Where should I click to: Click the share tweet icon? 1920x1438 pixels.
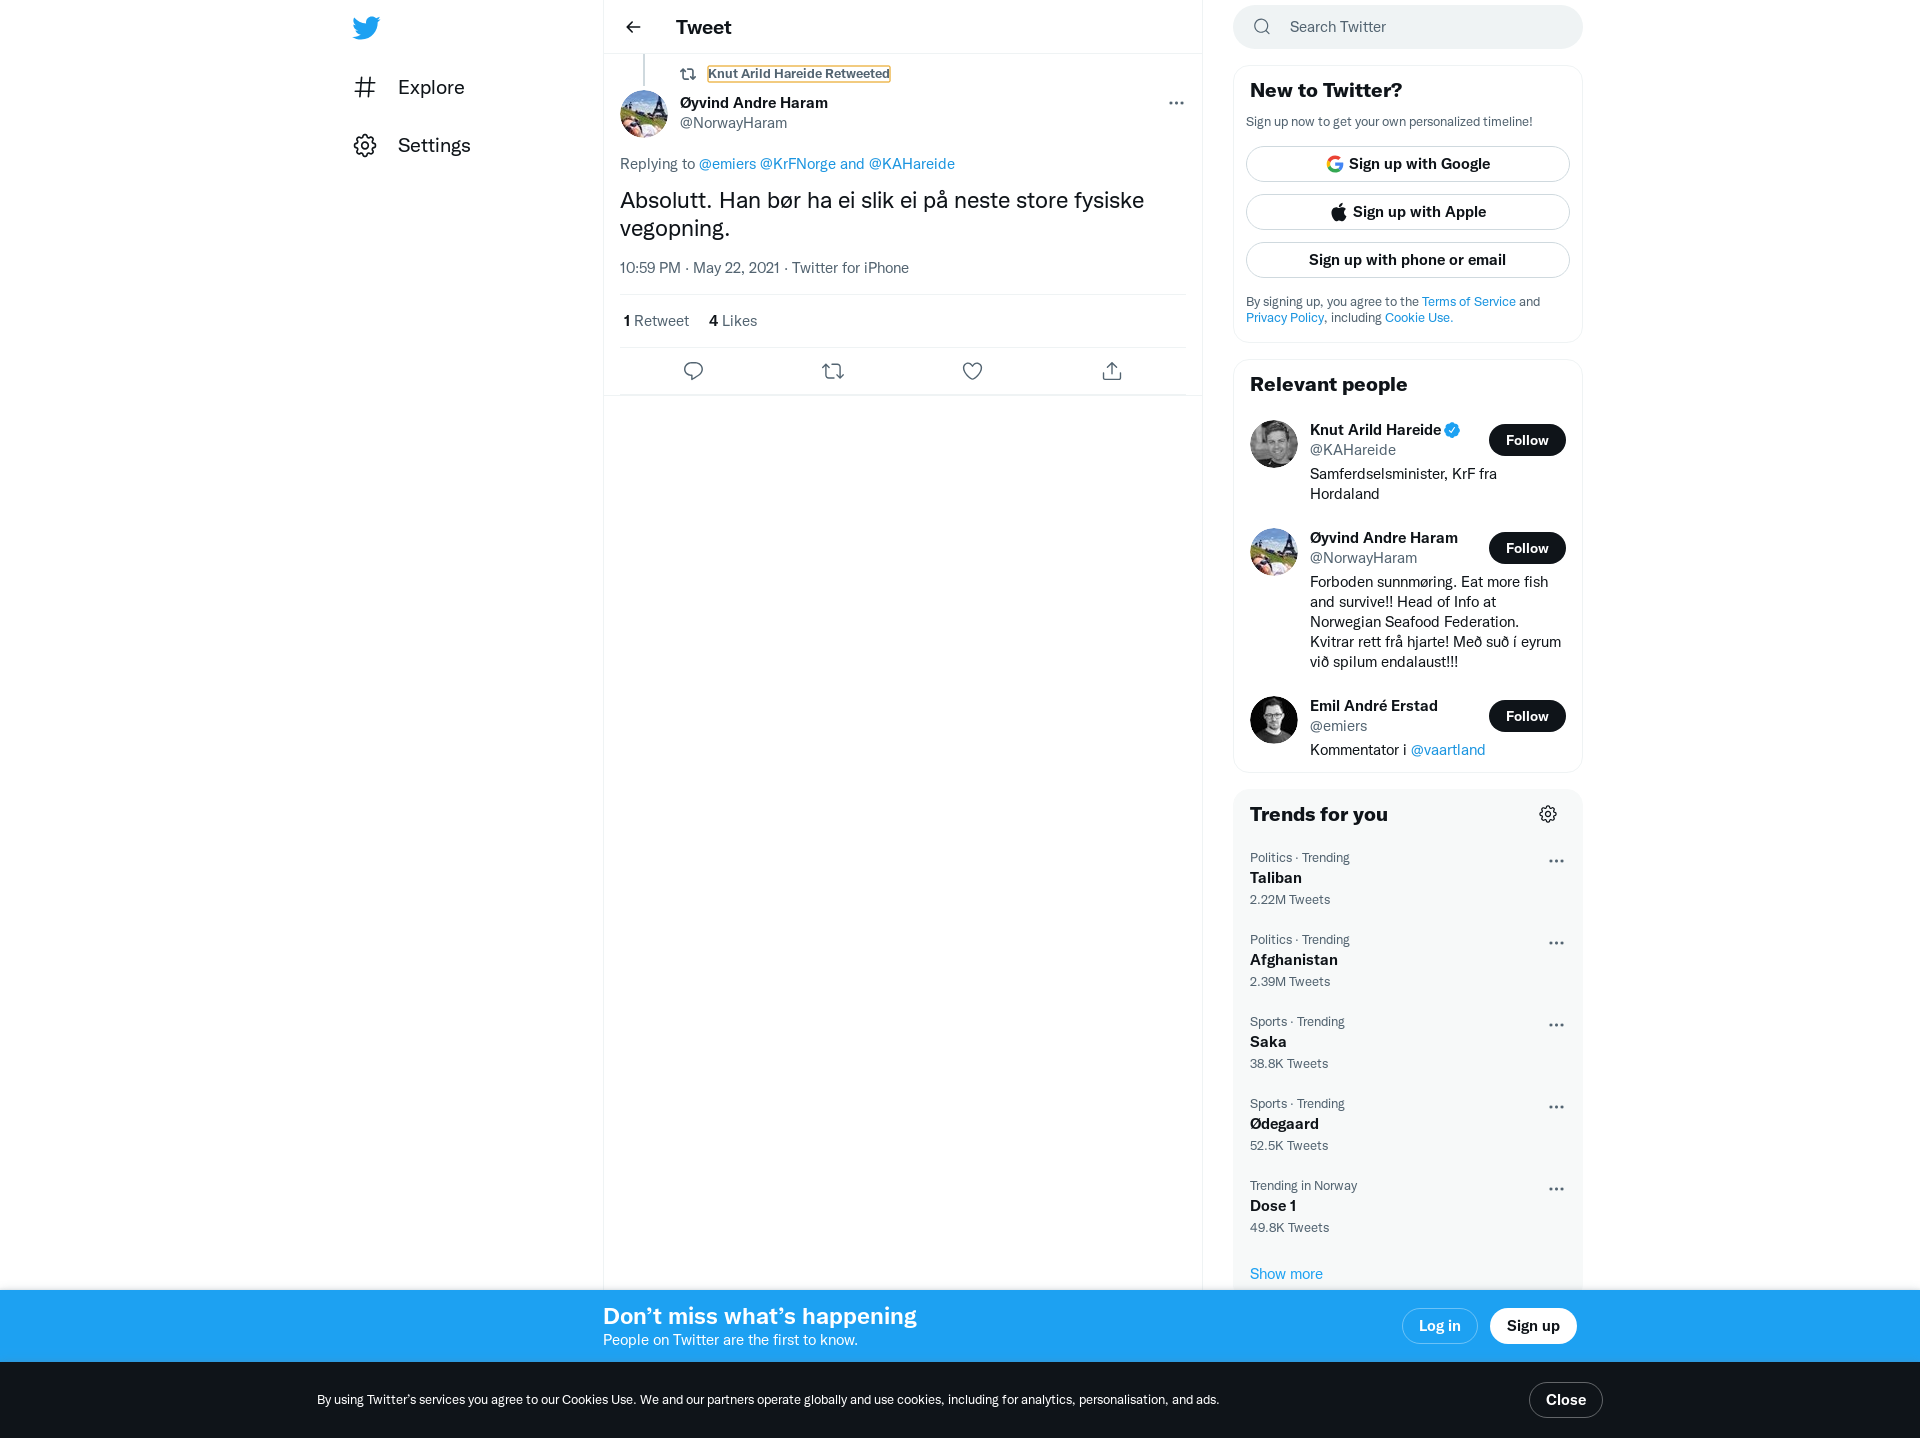[x=1112, y=371]
